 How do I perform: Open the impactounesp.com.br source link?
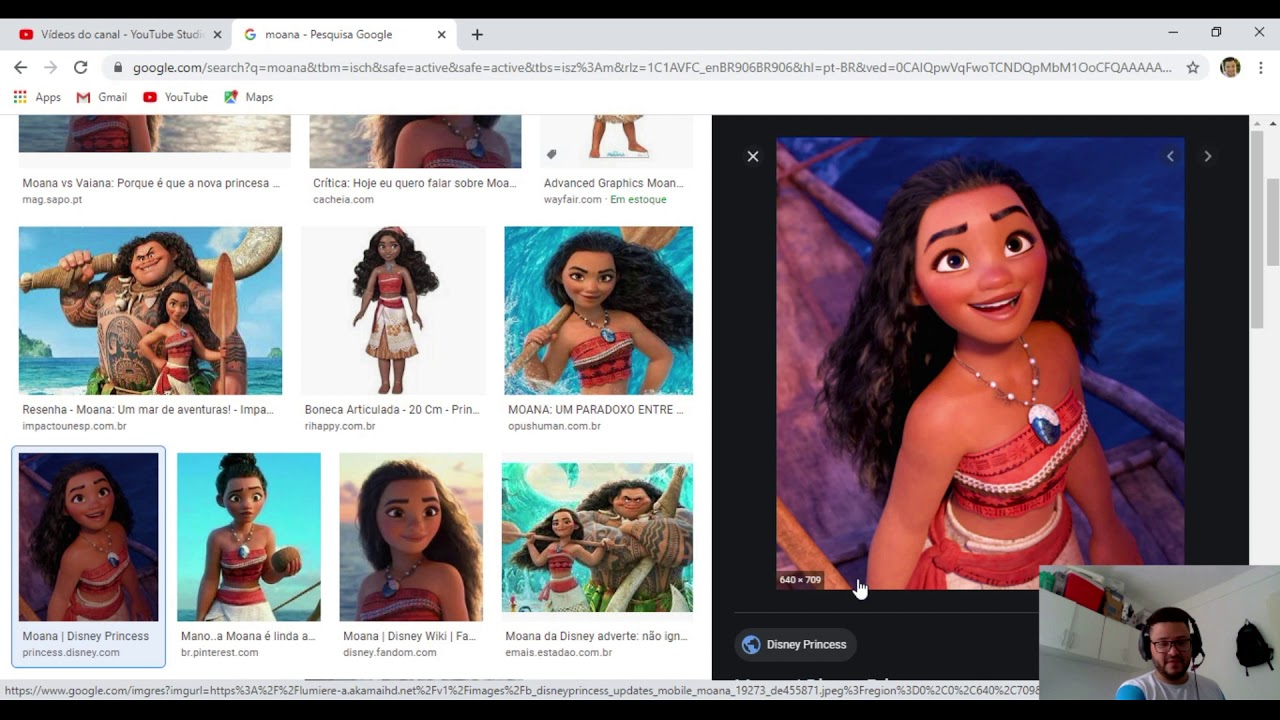click(74, 426)
